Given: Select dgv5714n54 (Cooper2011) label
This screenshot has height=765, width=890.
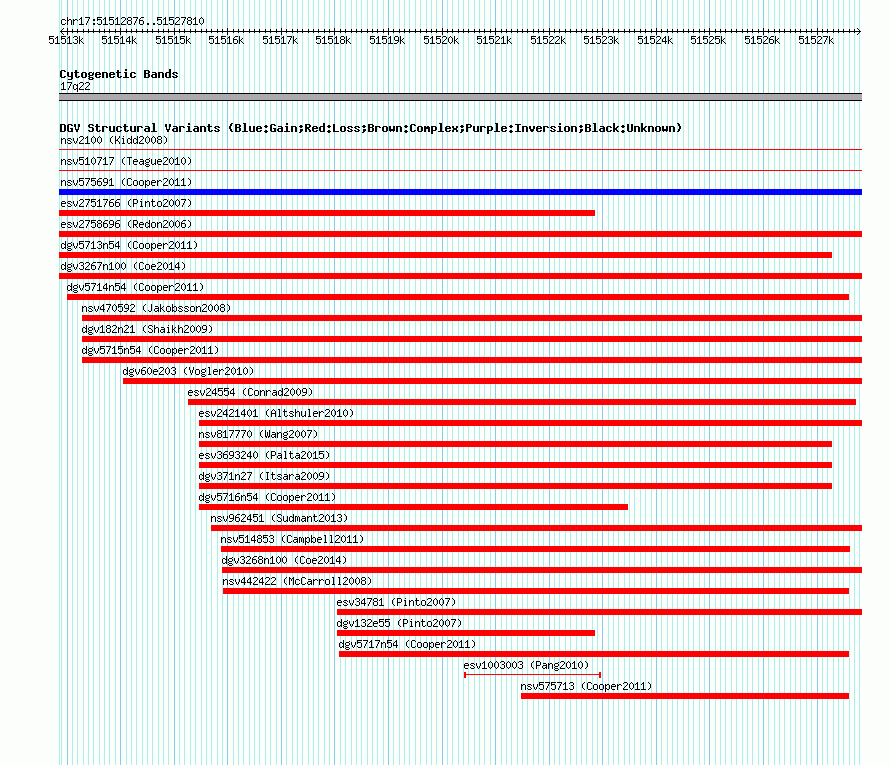Looking at the screenshot, I should (135, 287).
